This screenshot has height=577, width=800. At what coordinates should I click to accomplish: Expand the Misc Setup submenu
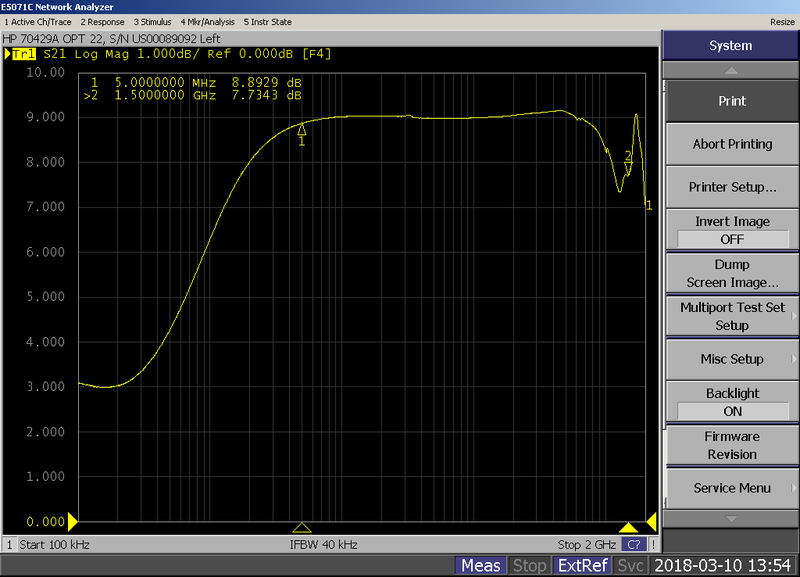(732, 359)
